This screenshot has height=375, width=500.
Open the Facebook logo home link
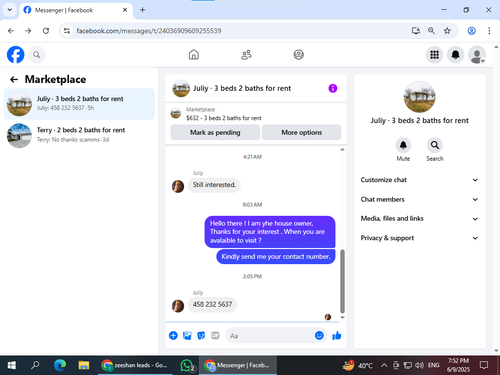point(15,55)
